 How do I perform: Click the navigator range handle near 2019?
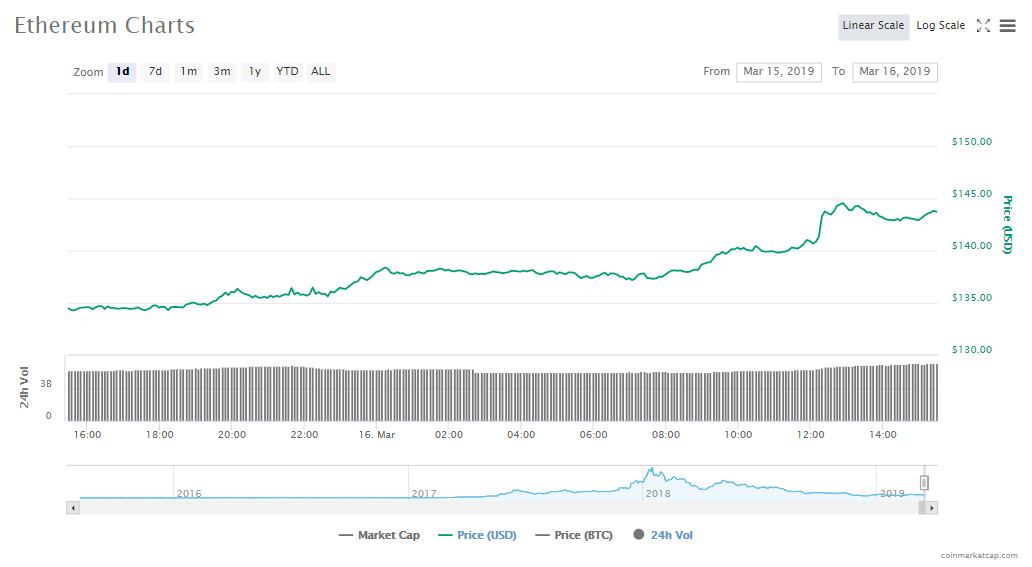pos(924,483)
